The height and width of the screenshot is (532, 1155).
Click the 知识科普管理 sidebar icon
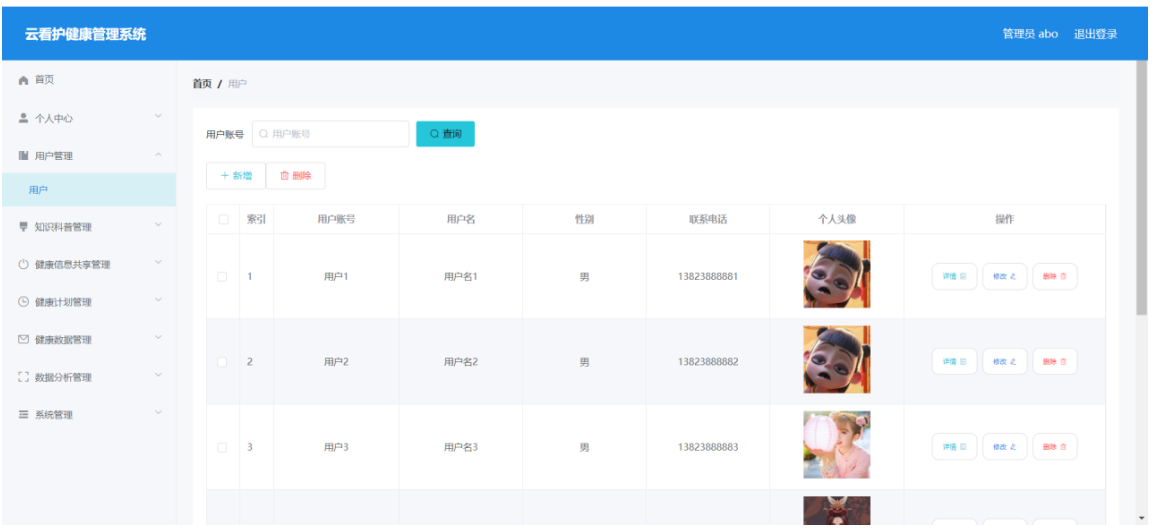[x=24, y=226]
